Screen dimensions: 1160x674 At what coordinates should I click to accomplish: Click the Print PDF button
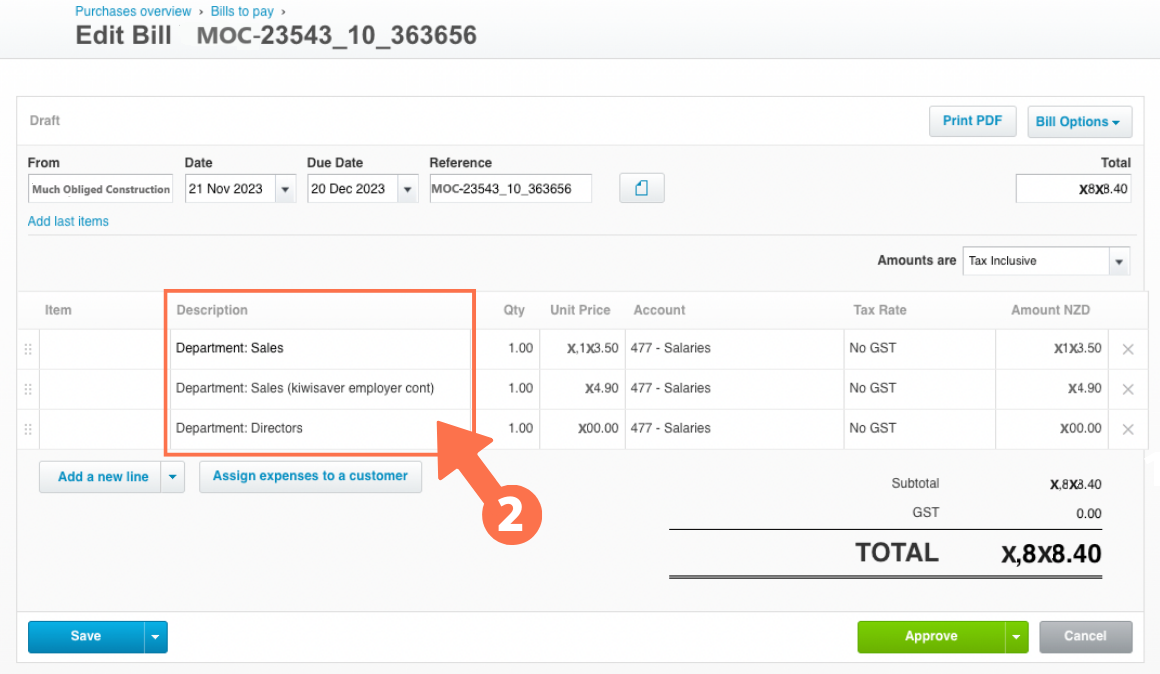[x=972, y=120]
